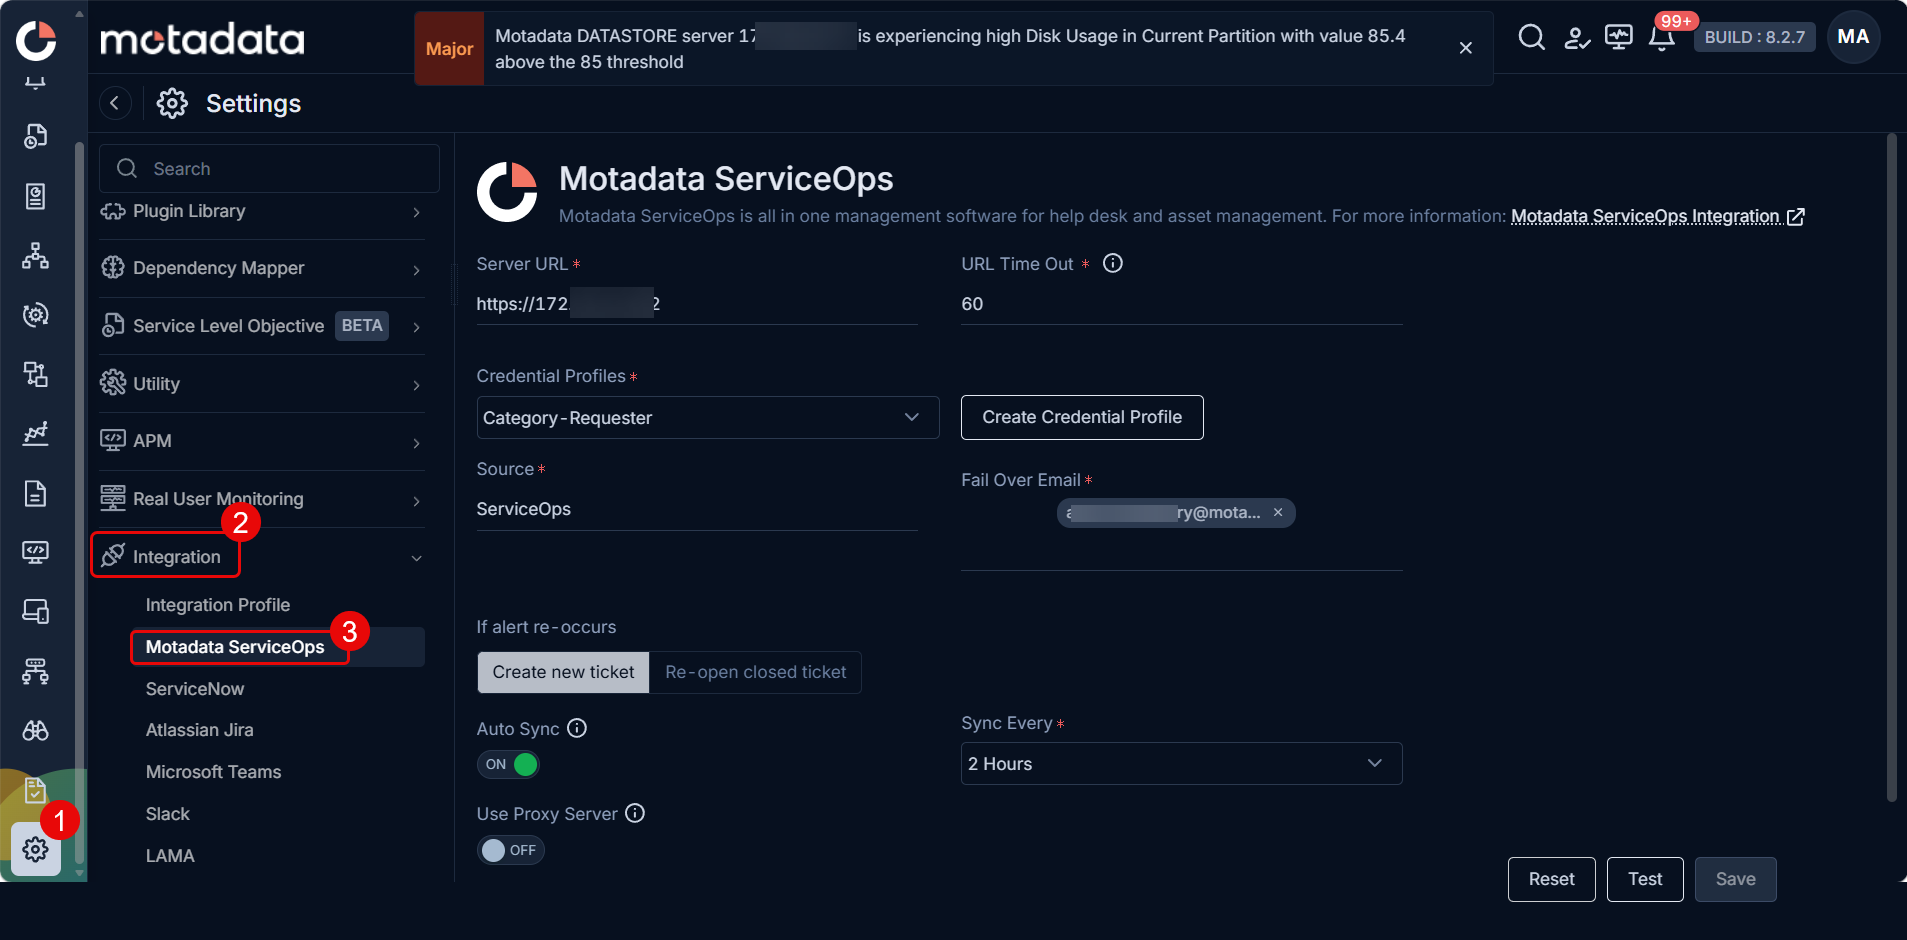Open the trend chart icon in left sidebar
The height and width of the screenshot is (940, 1907).
(36, 434)
